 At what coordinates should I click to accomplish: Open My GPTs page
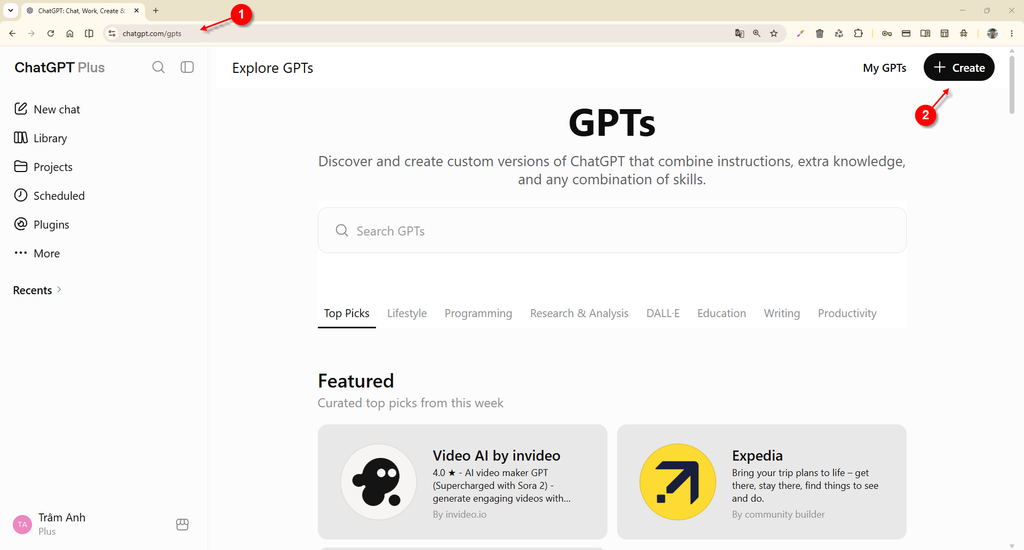884,68
